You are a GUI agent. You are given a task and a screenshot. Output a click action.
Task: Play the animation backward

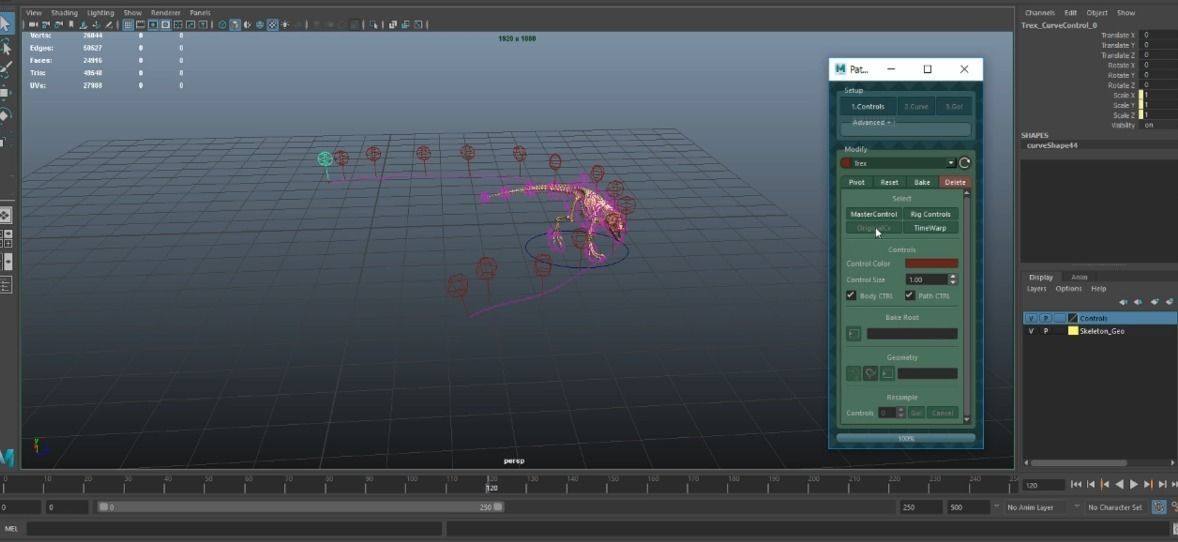coord(1120,484)
